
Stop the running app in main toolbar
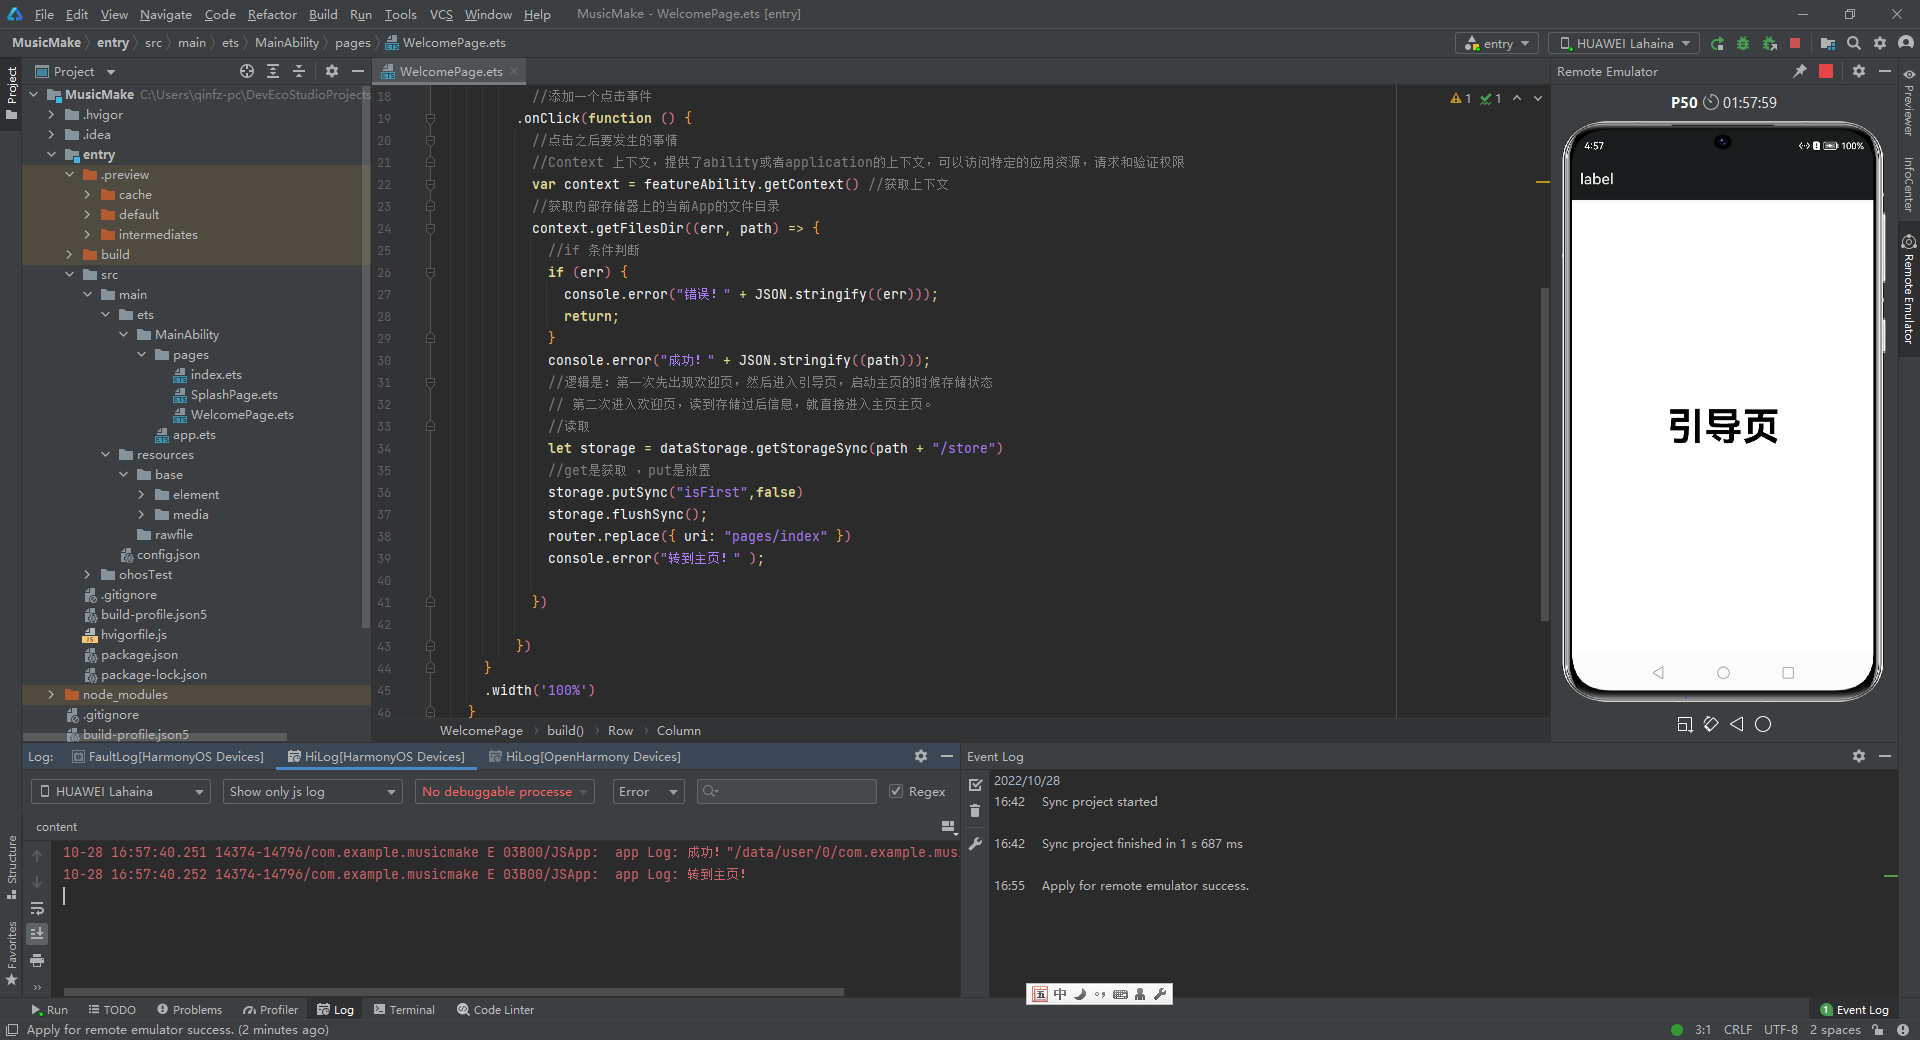click(1795, 43)
